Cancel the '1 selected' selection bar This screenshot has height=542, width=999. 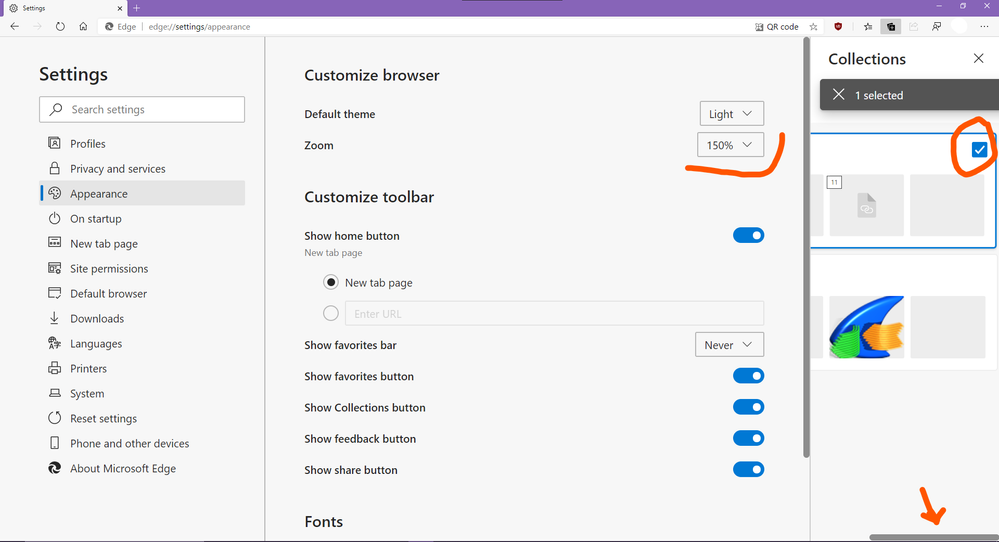tap(838, 95)
